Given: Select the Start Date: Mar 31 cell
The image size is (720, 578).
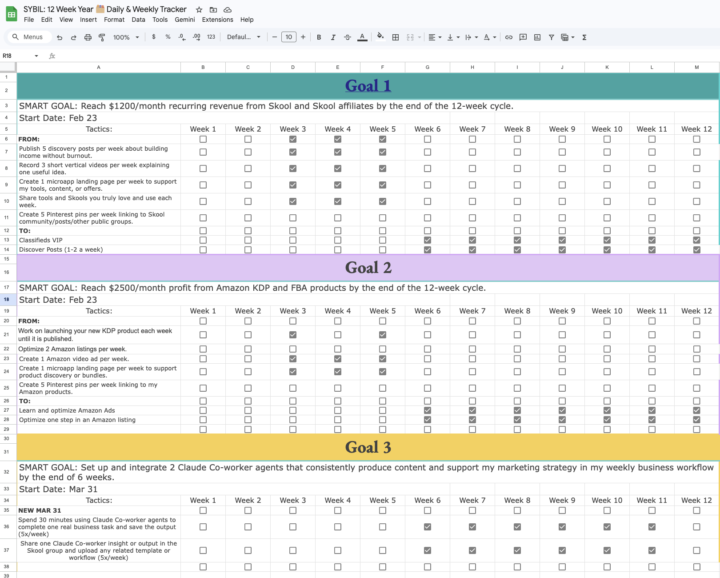Looking at the screenshot, I should 98,489.
